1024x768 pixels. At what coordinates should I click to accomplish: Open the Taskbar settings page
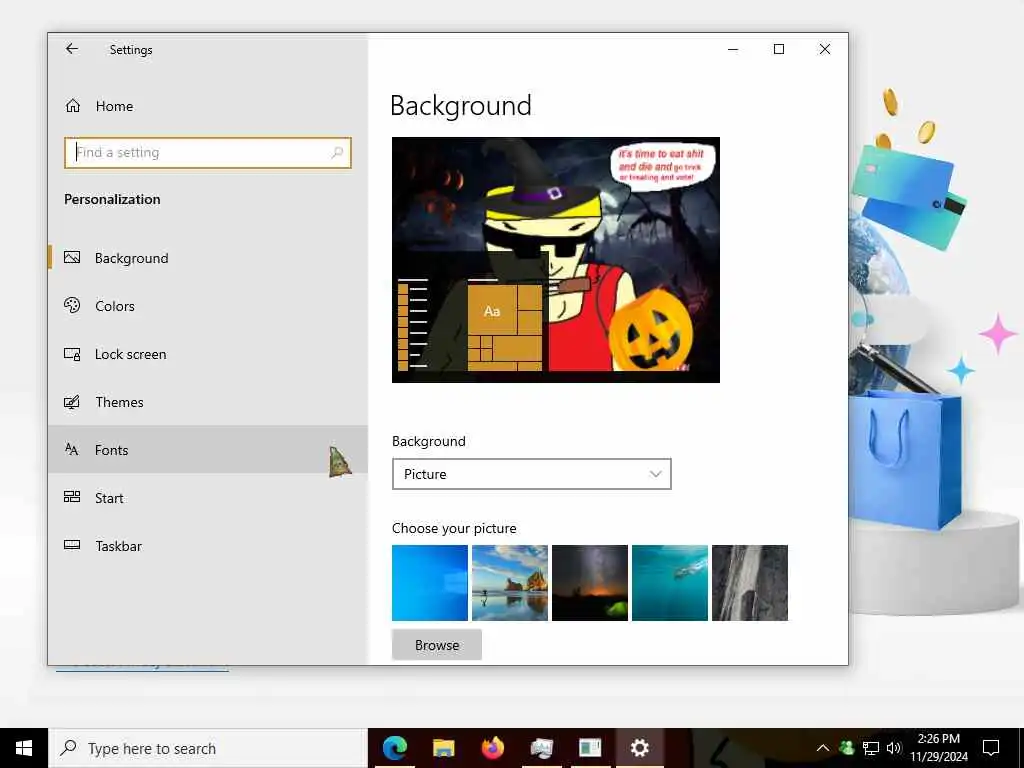click(x=208, y=546)
